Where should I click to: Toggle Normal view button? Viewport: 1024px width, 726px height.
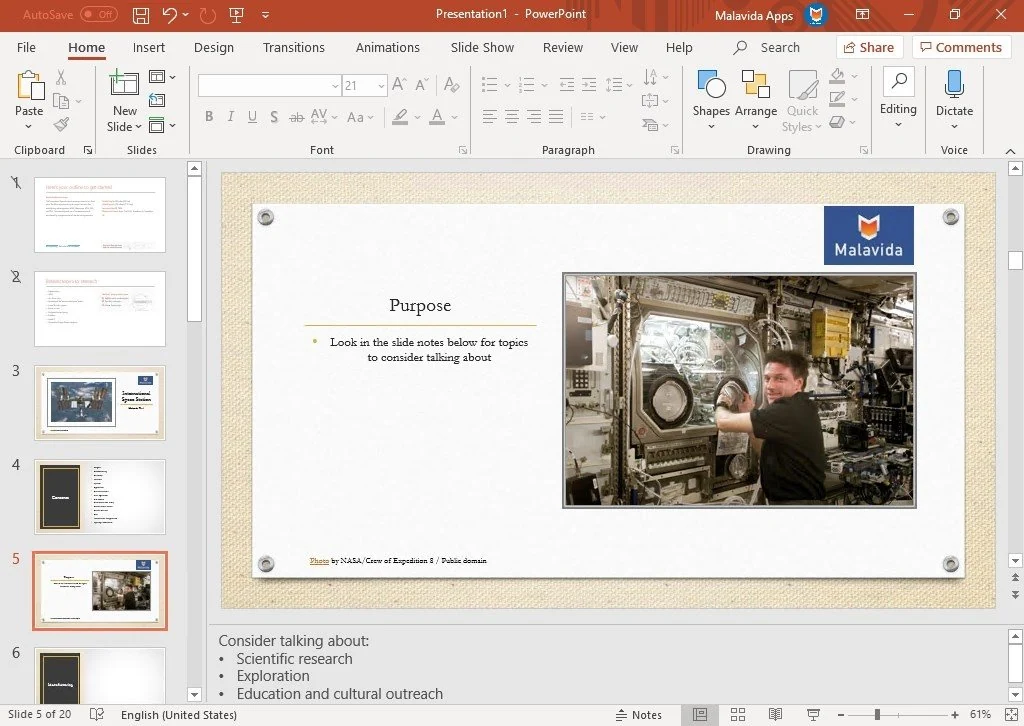pos(700,715)
